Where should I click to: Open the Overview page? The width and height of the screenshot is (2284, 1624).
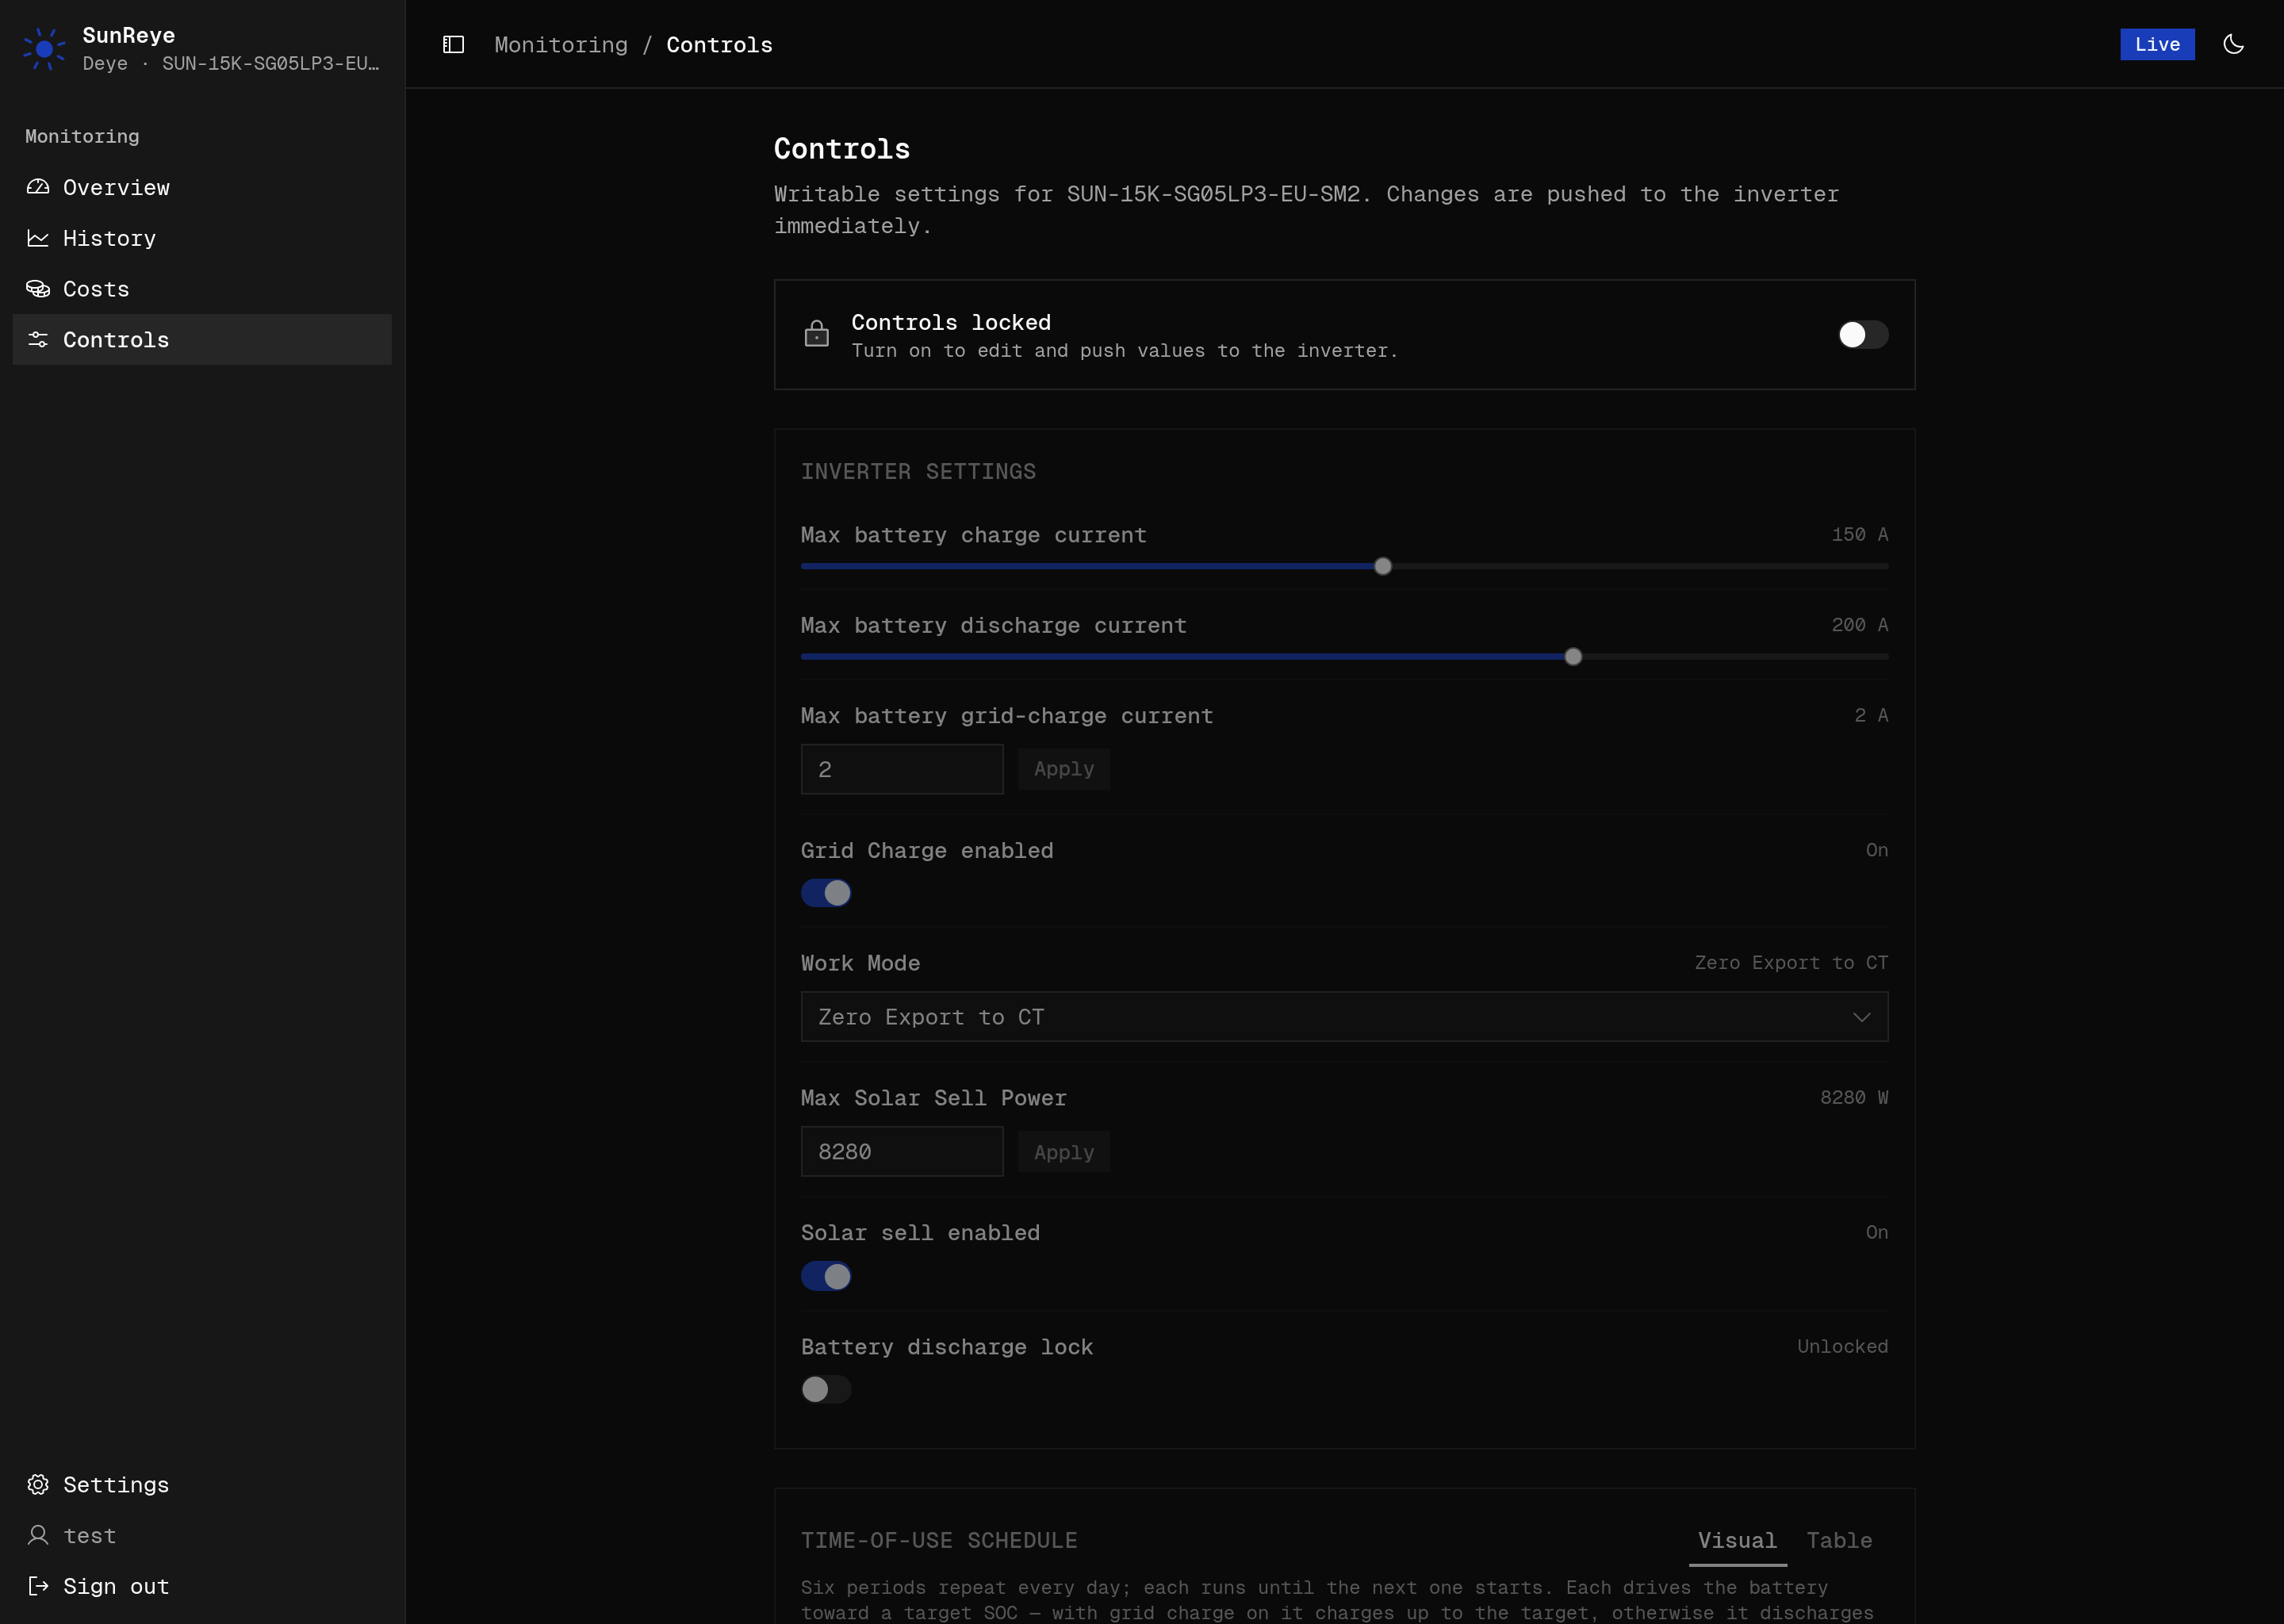coord(202,187)
